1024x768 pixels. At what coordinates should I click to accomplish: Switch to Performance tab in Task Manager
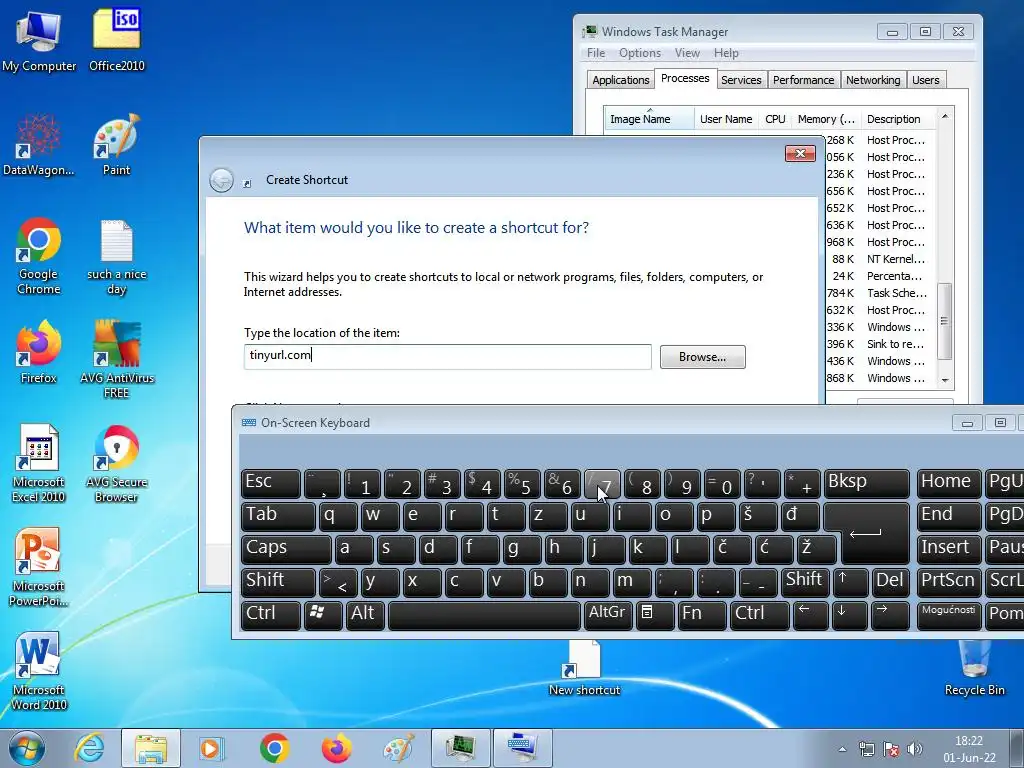tap(803, 80)
